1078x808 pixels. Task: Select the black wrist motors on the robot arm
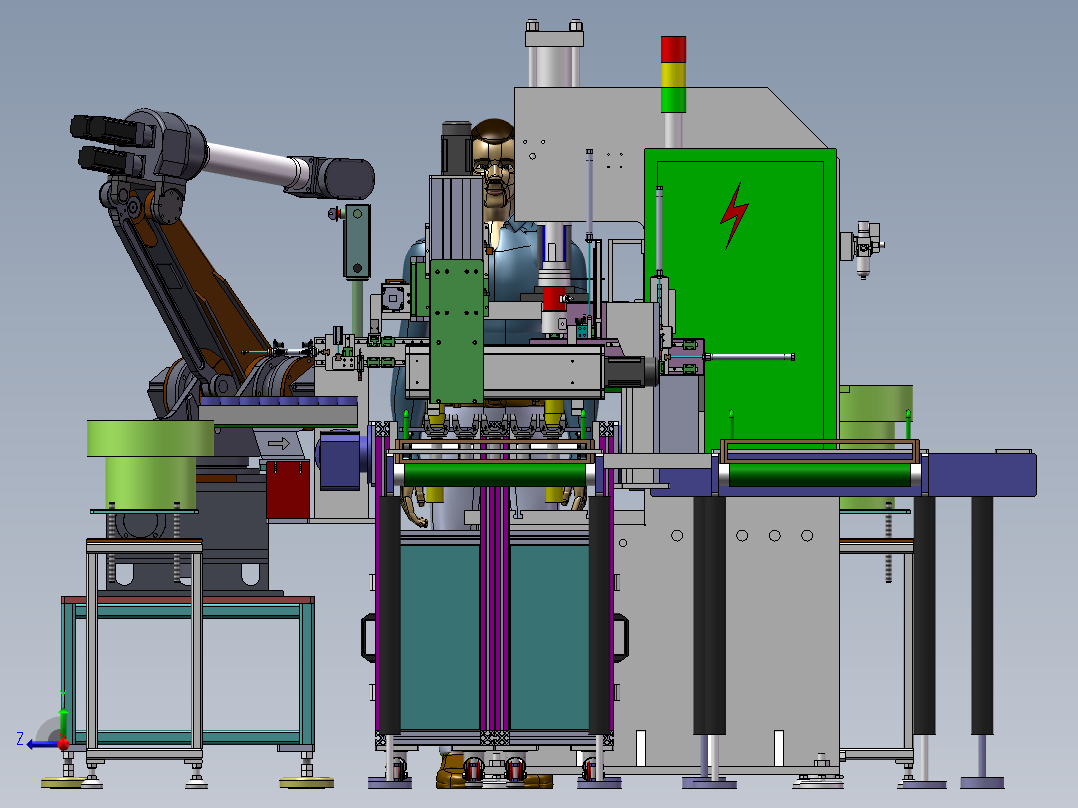click(110, 144)
